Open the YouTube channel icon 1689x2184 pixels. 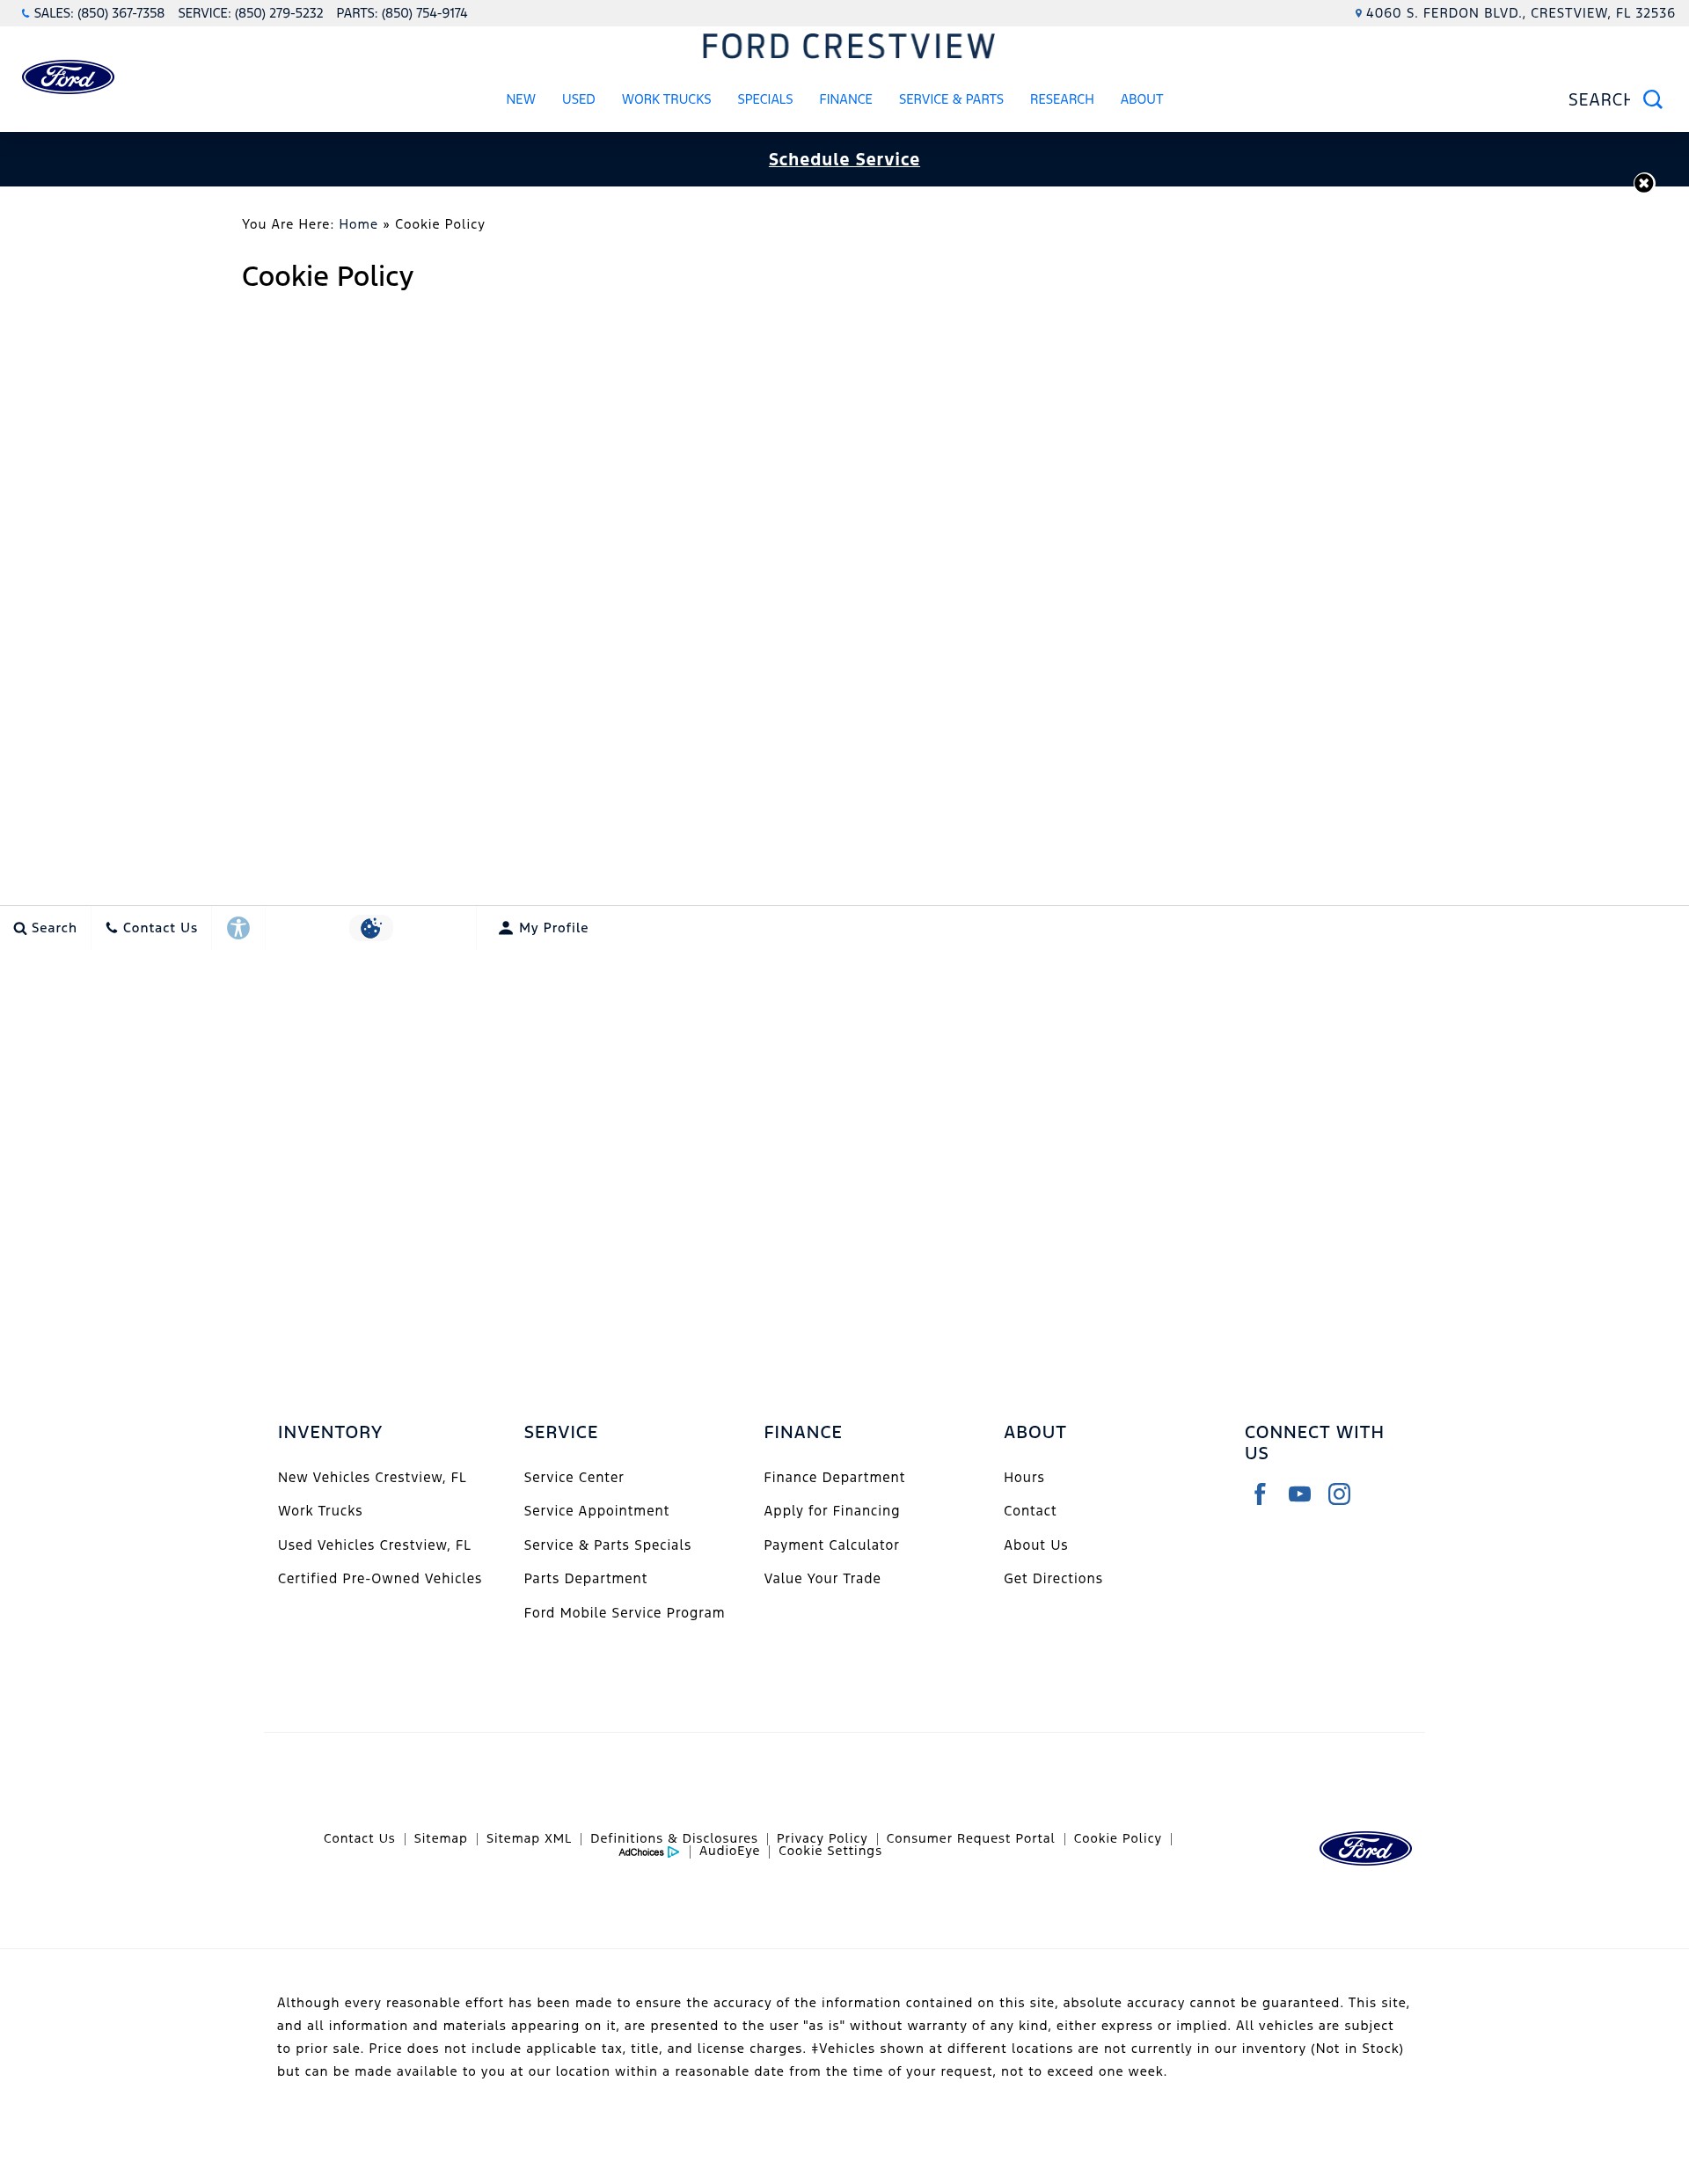click(x=1299, y=1494)
